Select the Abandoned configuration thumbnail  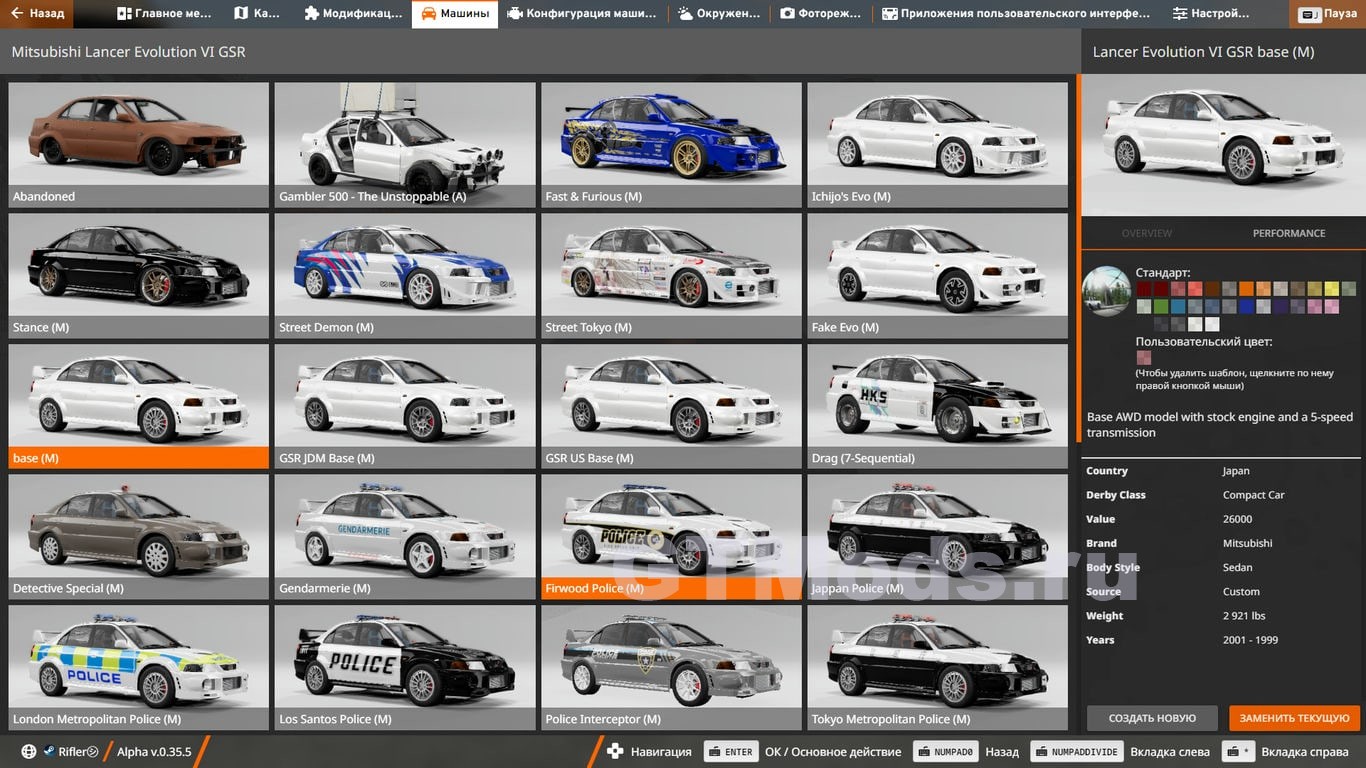click(138, 145)
